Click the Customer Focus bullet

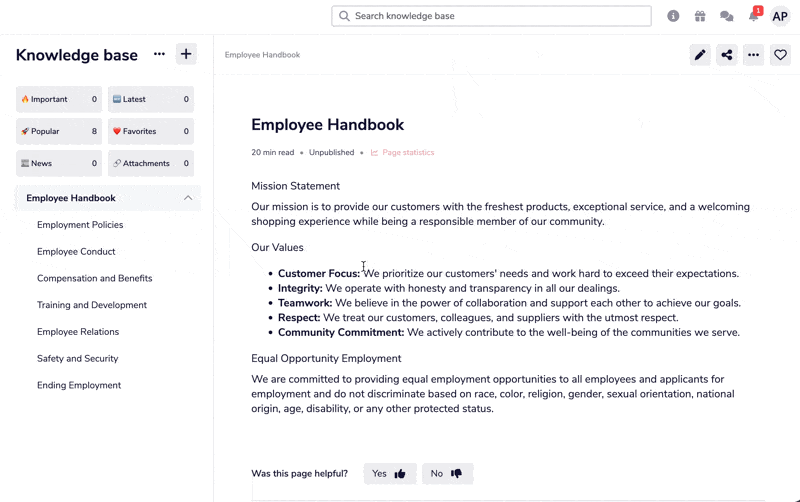click(508, 273)
